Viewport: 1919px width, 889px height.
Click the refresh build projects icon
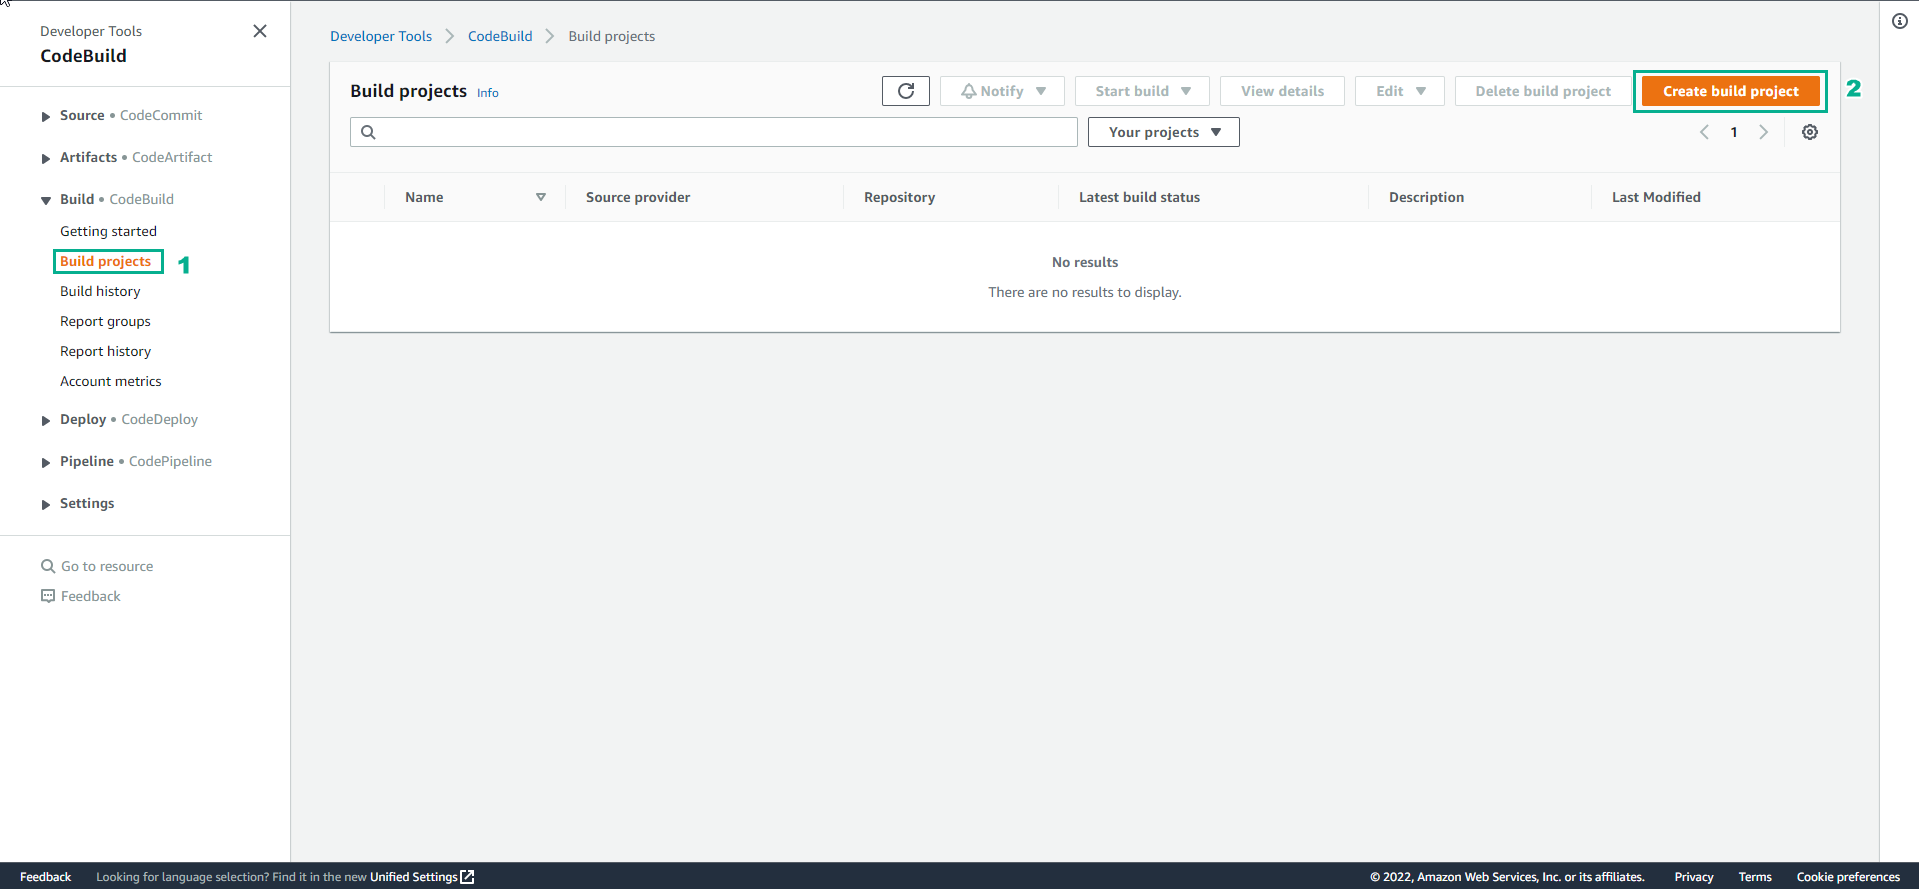click(905, 91)
